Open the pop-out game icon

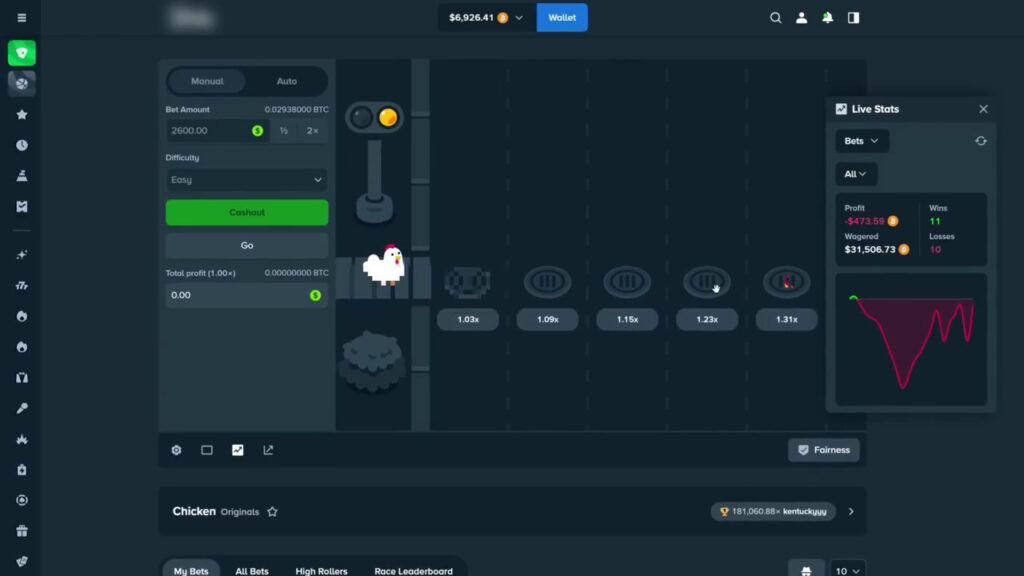click(268, 450)
